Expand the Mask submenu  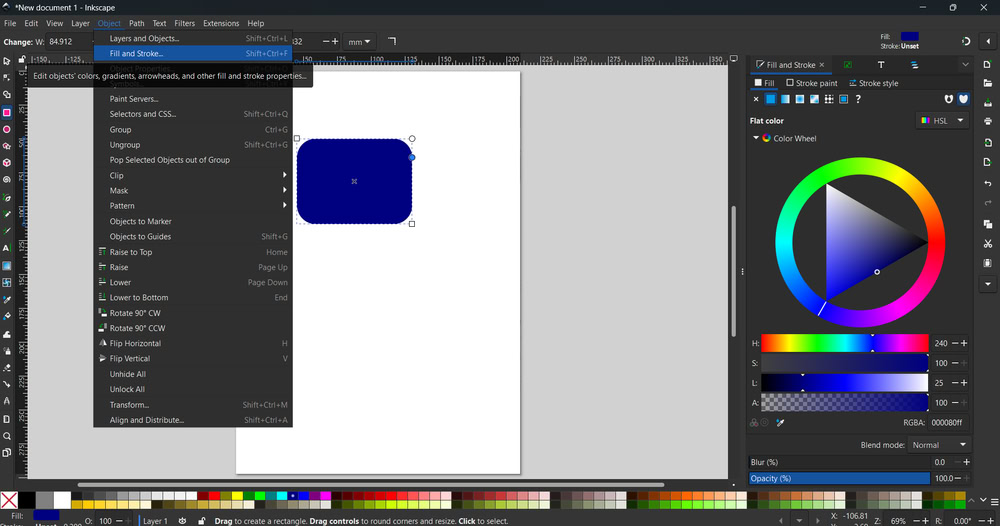[x=193, y=191]
